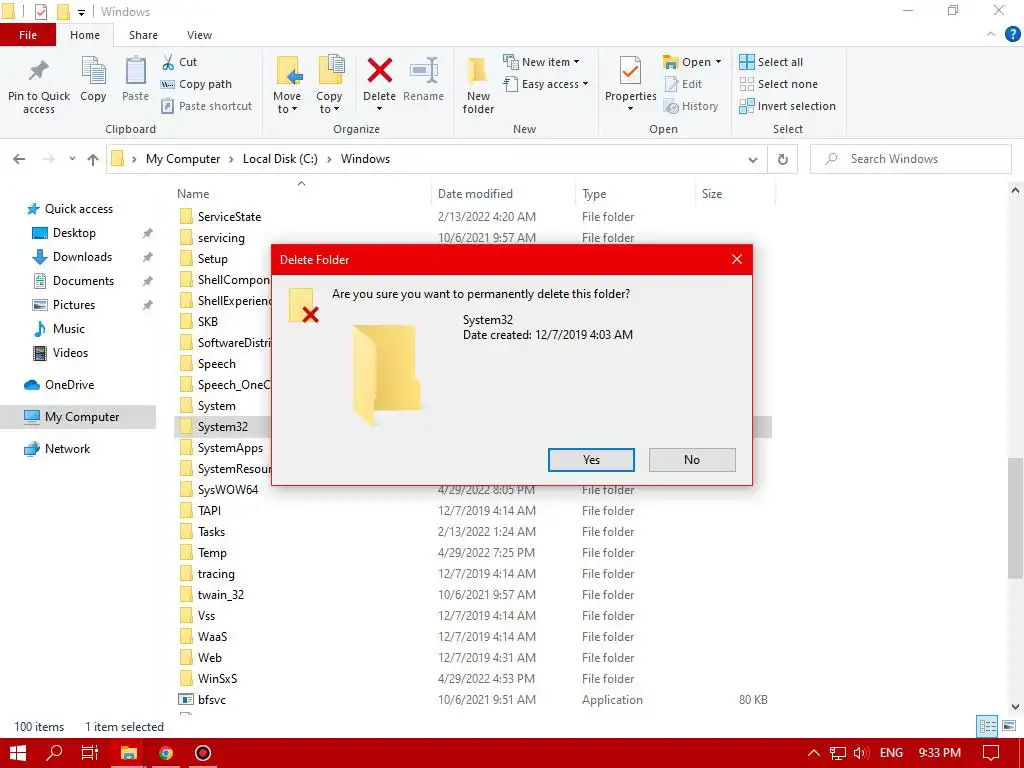Viewport: 1024px width, 768px height.
Task: Click the Edit ribbon button
Action: click(683, 84)
